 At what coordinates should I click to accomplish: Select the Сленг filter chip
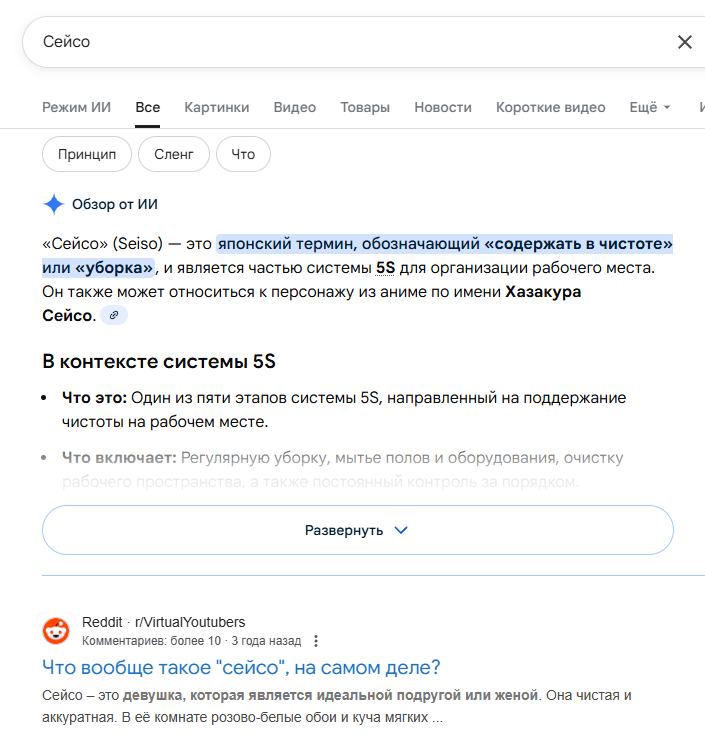174,154
